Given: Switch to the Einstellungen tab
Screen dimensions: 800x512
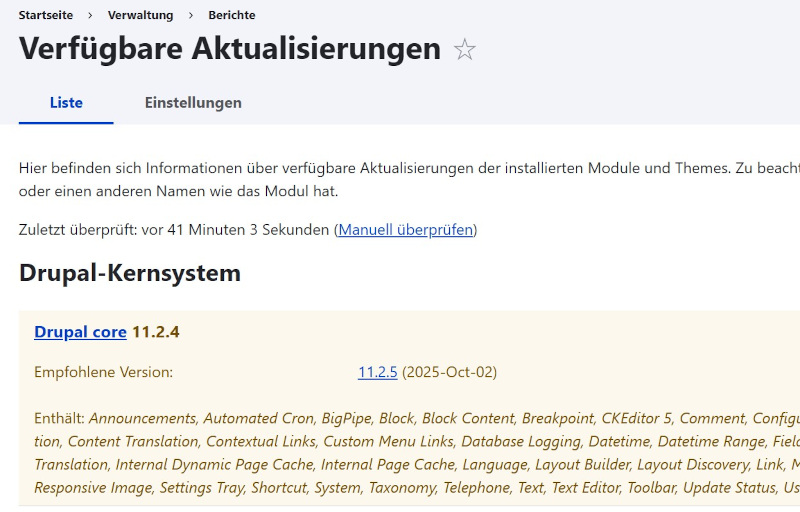Looking at the screenshot, I should pyautogui.click(x=193, y=102).
